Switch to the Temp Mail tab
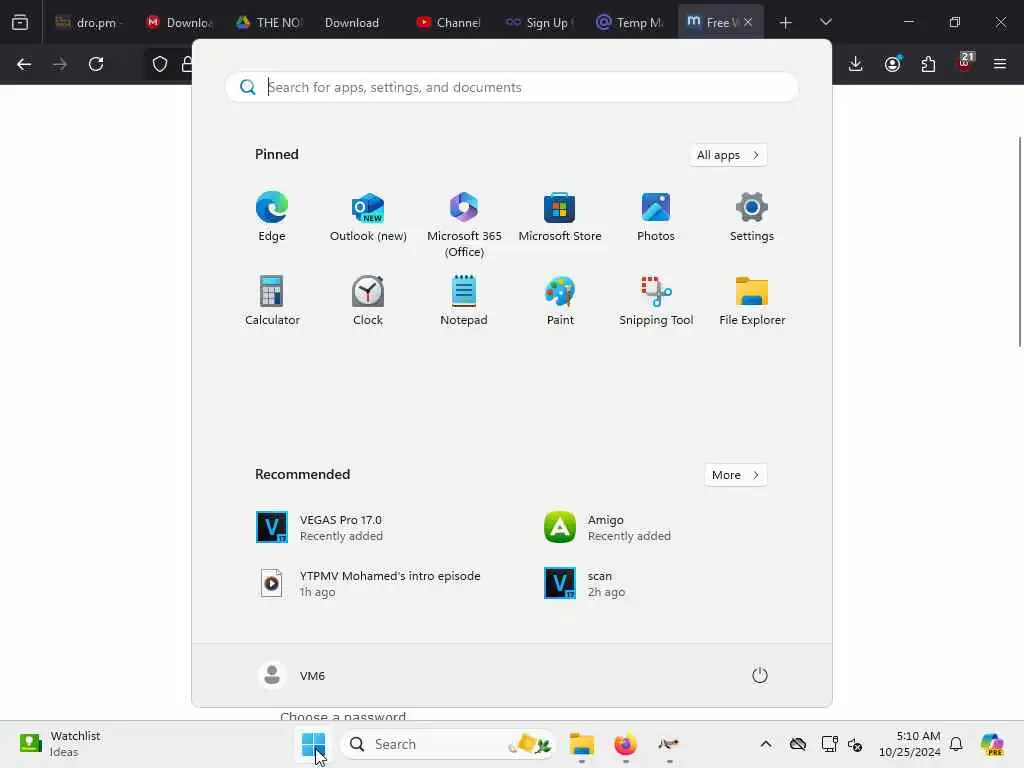Viewport: 1024px width, 768px height. click(x=630, y=22)
